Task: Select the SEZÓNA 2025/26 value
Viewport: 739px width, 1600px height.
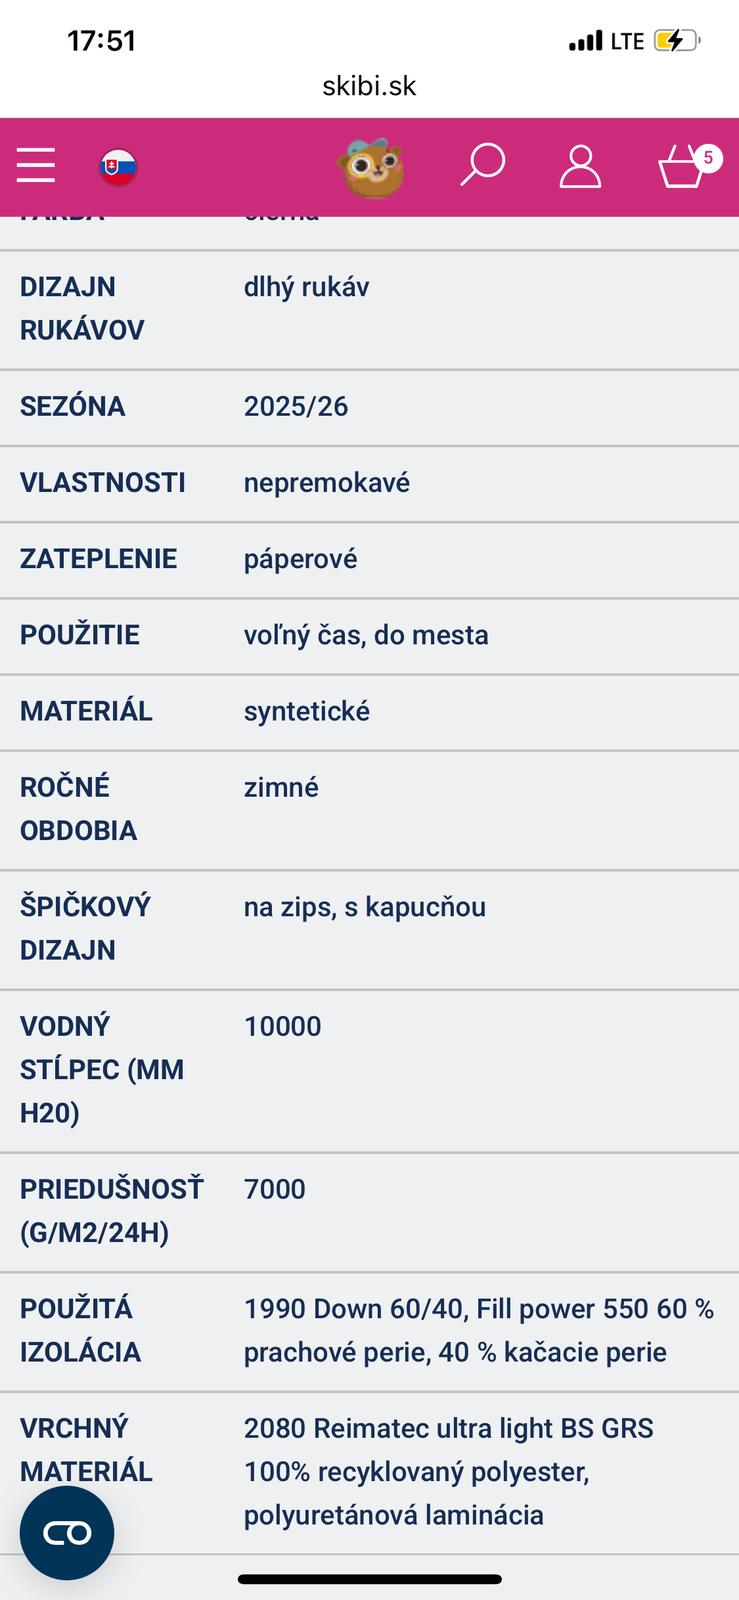Action: point(296,406)
